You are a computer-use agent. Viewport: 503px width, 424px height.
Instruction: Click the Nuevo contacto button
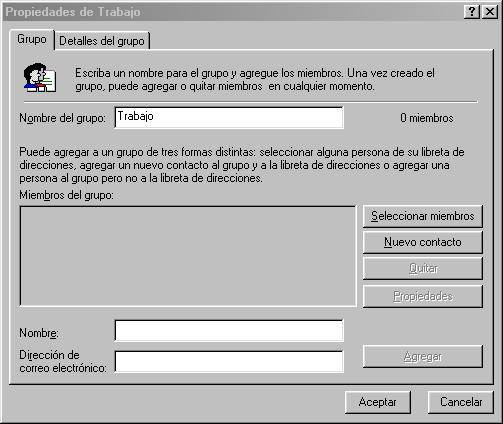pyautogui.click(x=423, y=242)
